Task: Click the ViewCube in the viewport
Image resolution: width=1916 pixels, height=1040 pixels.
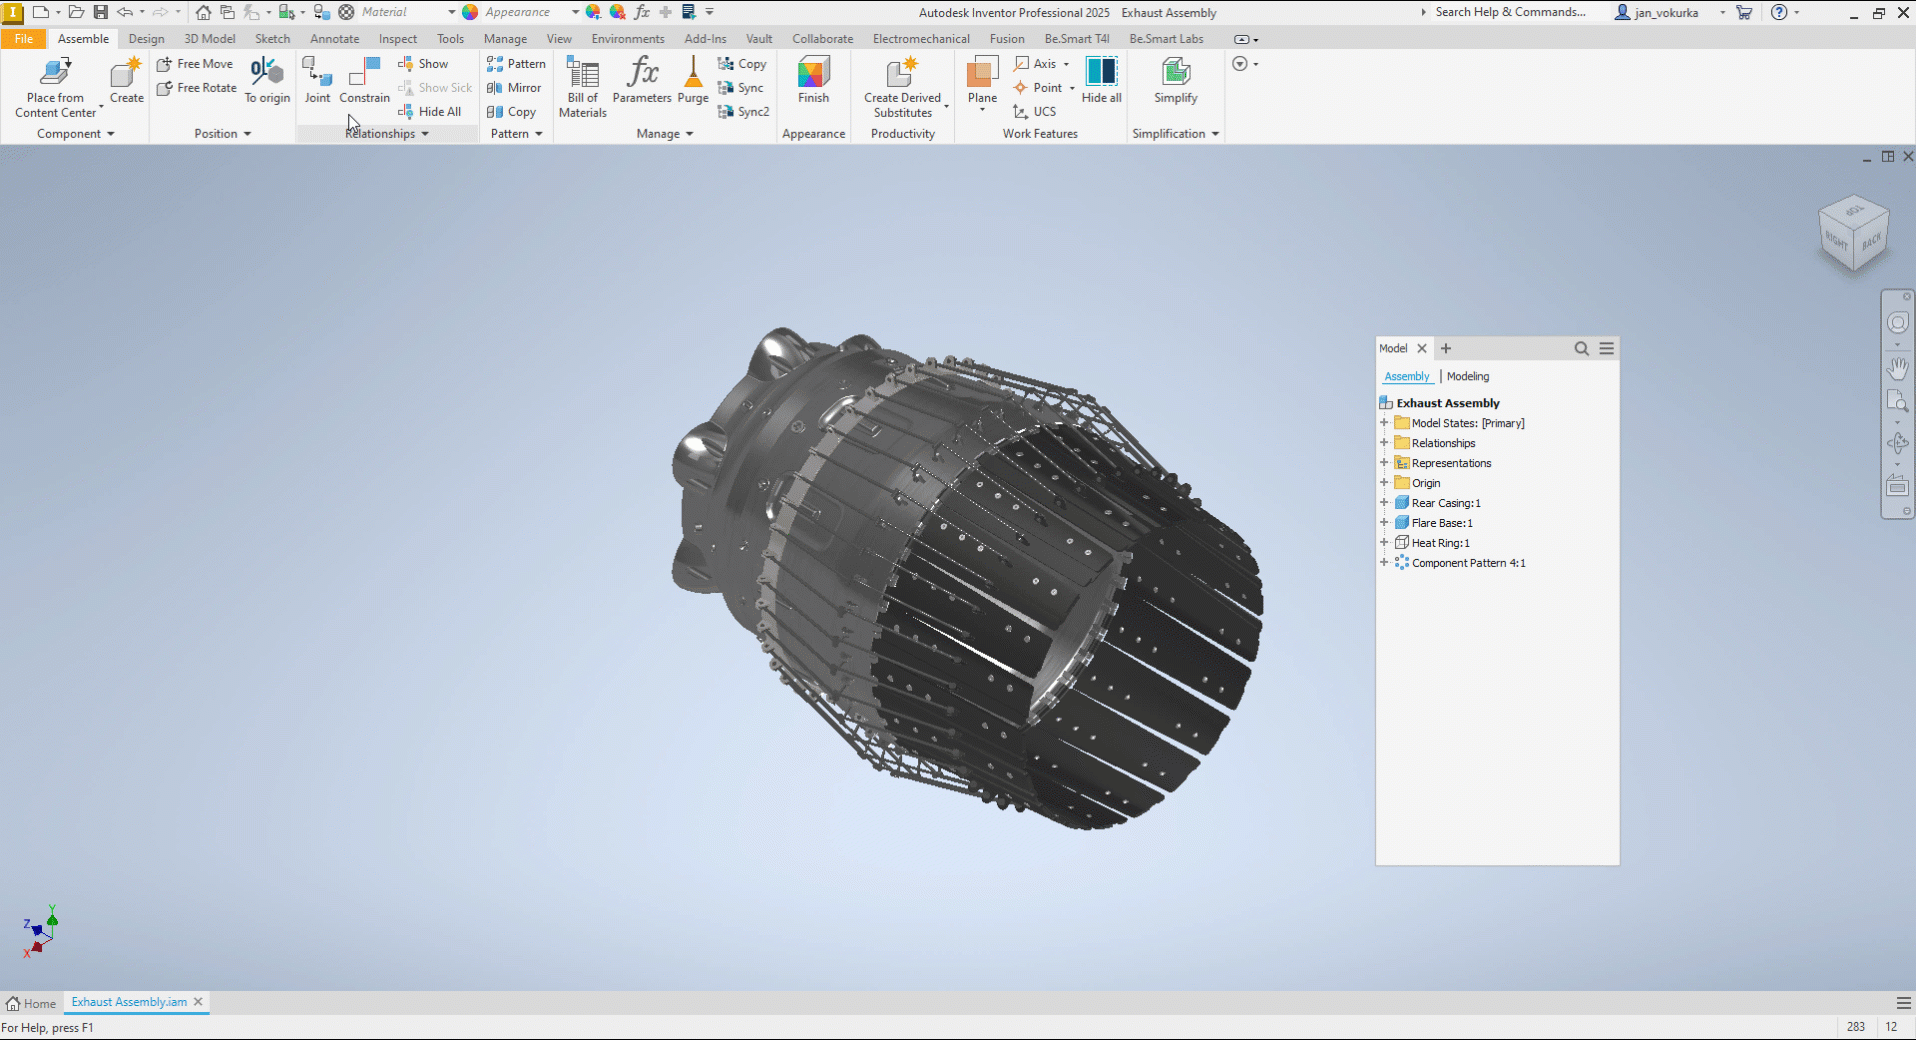Action: pos(1853,234)
